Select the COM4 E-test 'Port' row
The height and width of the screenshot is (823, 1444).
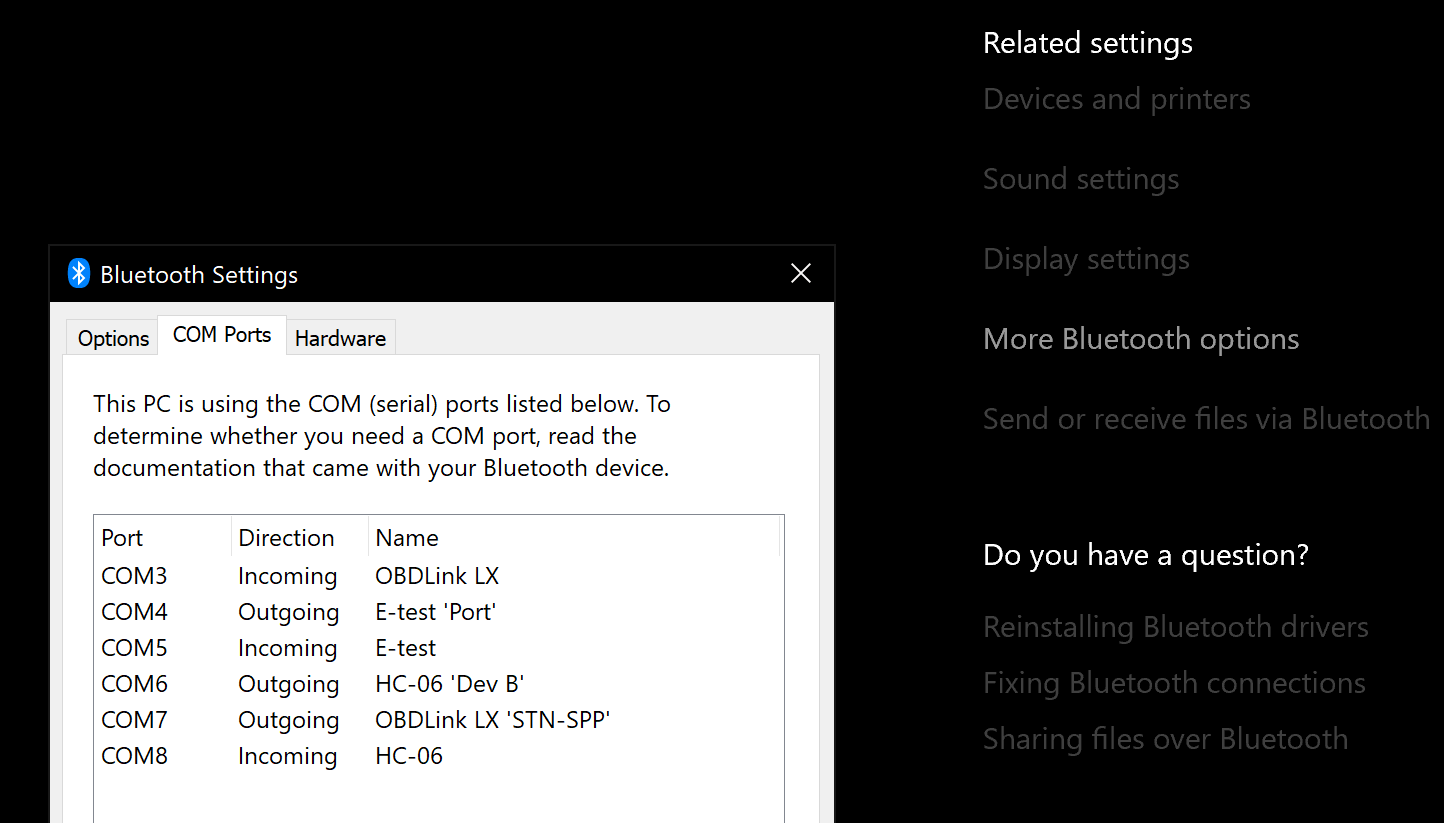click(438, 612)
